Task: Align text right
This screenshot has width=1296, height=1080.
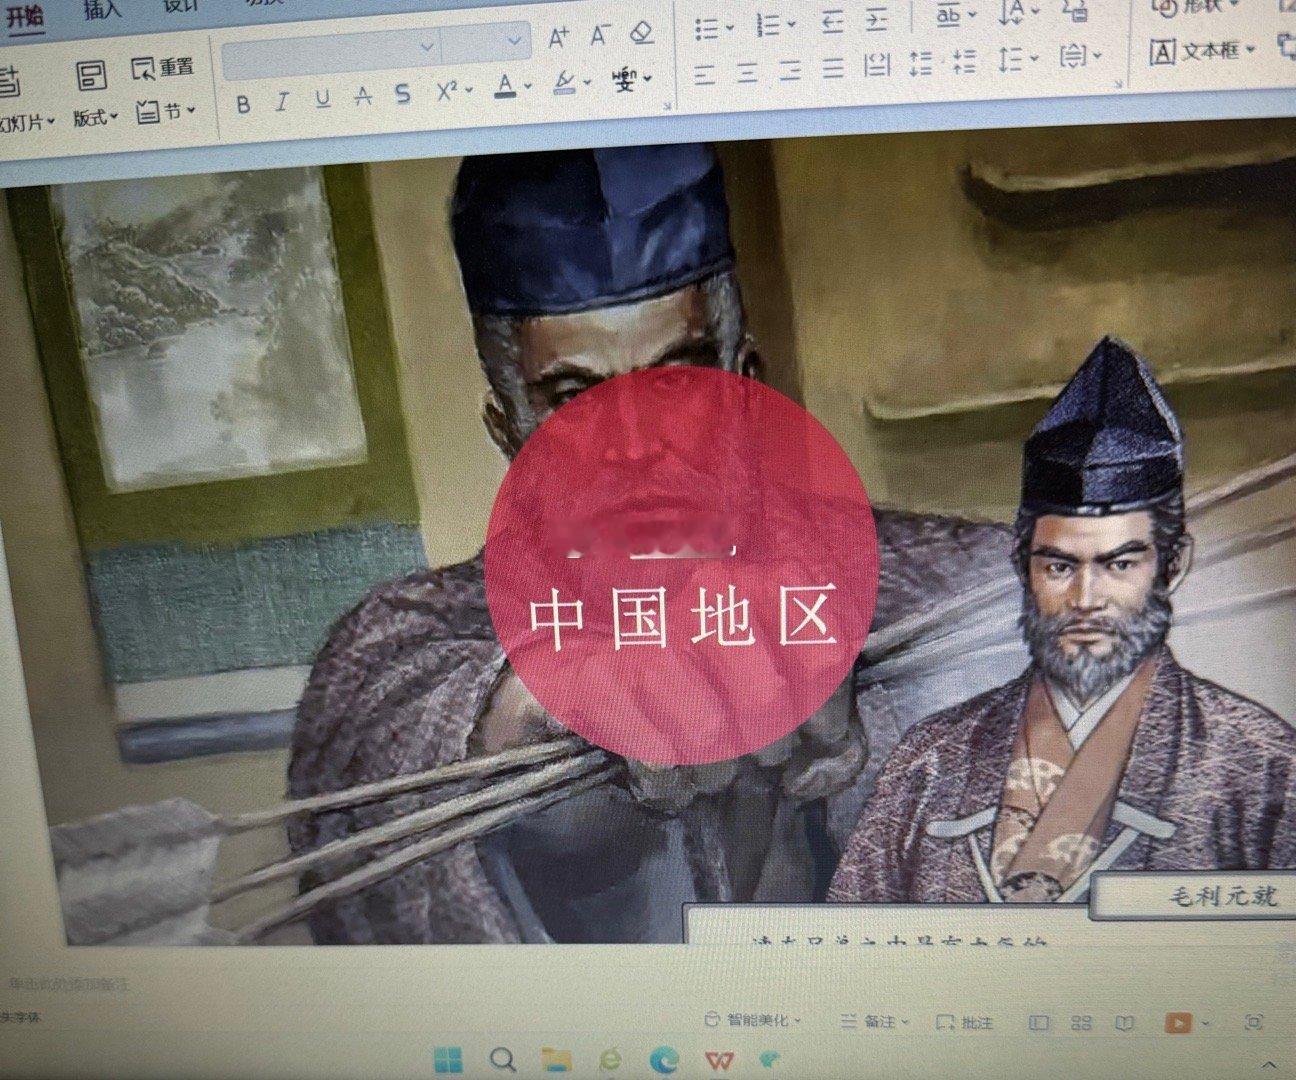Action: click(791, 70)
